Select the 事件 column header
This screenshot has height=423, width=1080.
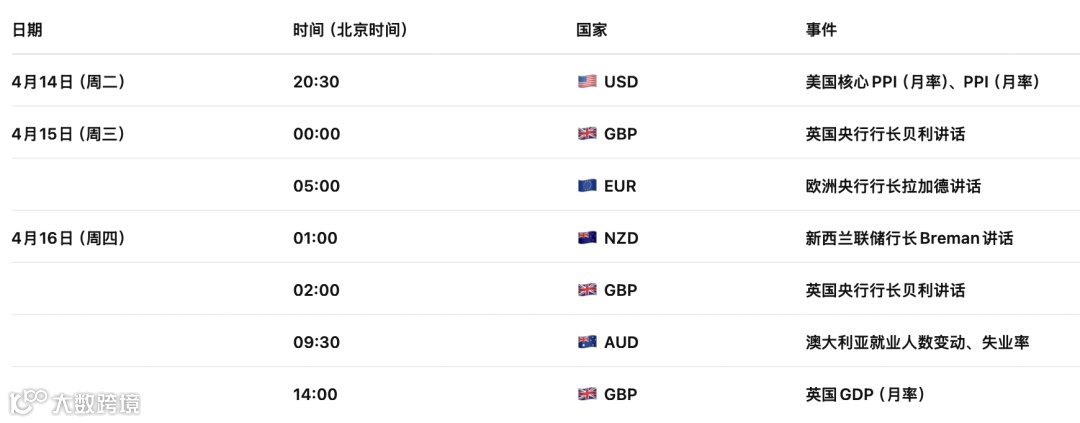click(821, 30)
